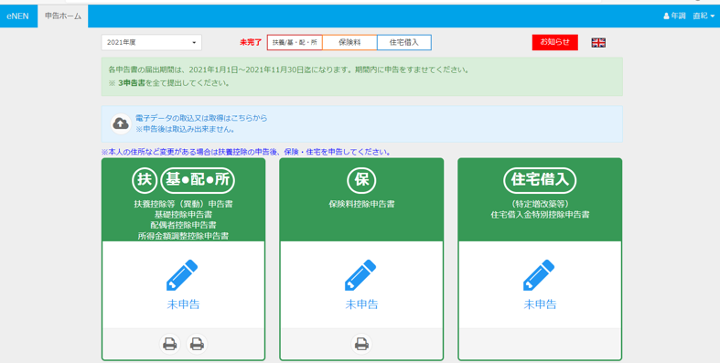Image resolution: width=720 pixels, height=364 pixels.
Task: Select the 保険料 status tab
Action: pos(349,42)
